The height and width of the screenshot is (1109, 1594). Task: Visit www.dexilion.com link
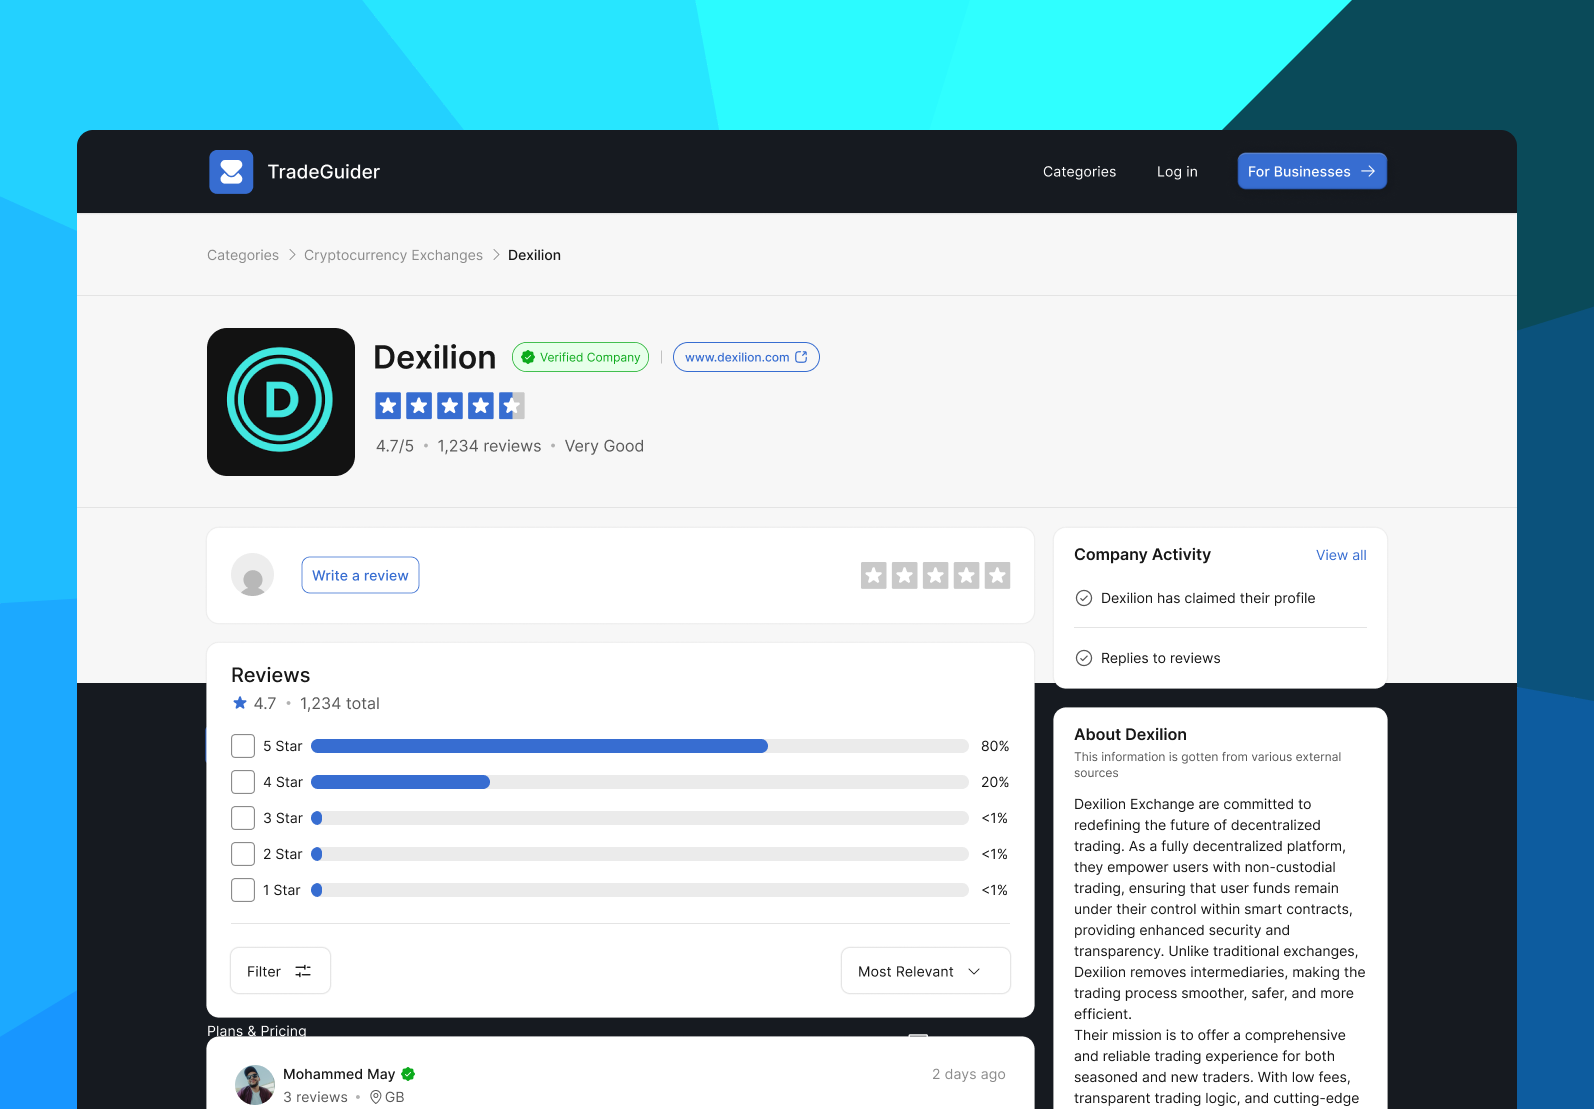[746, 357]
